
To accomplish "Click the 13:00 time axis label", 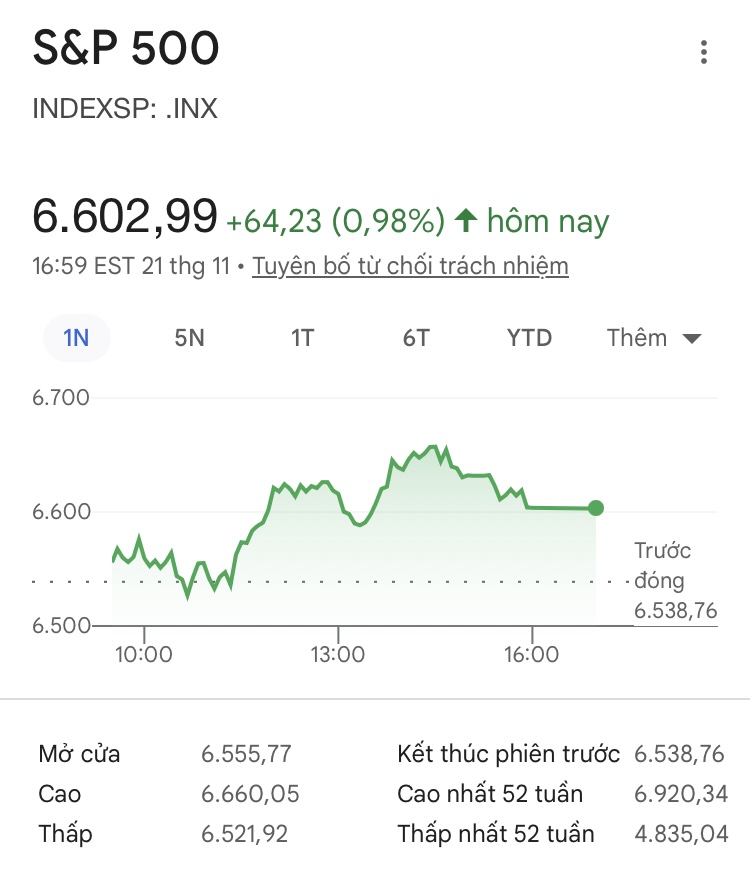I will click(338, 655).
